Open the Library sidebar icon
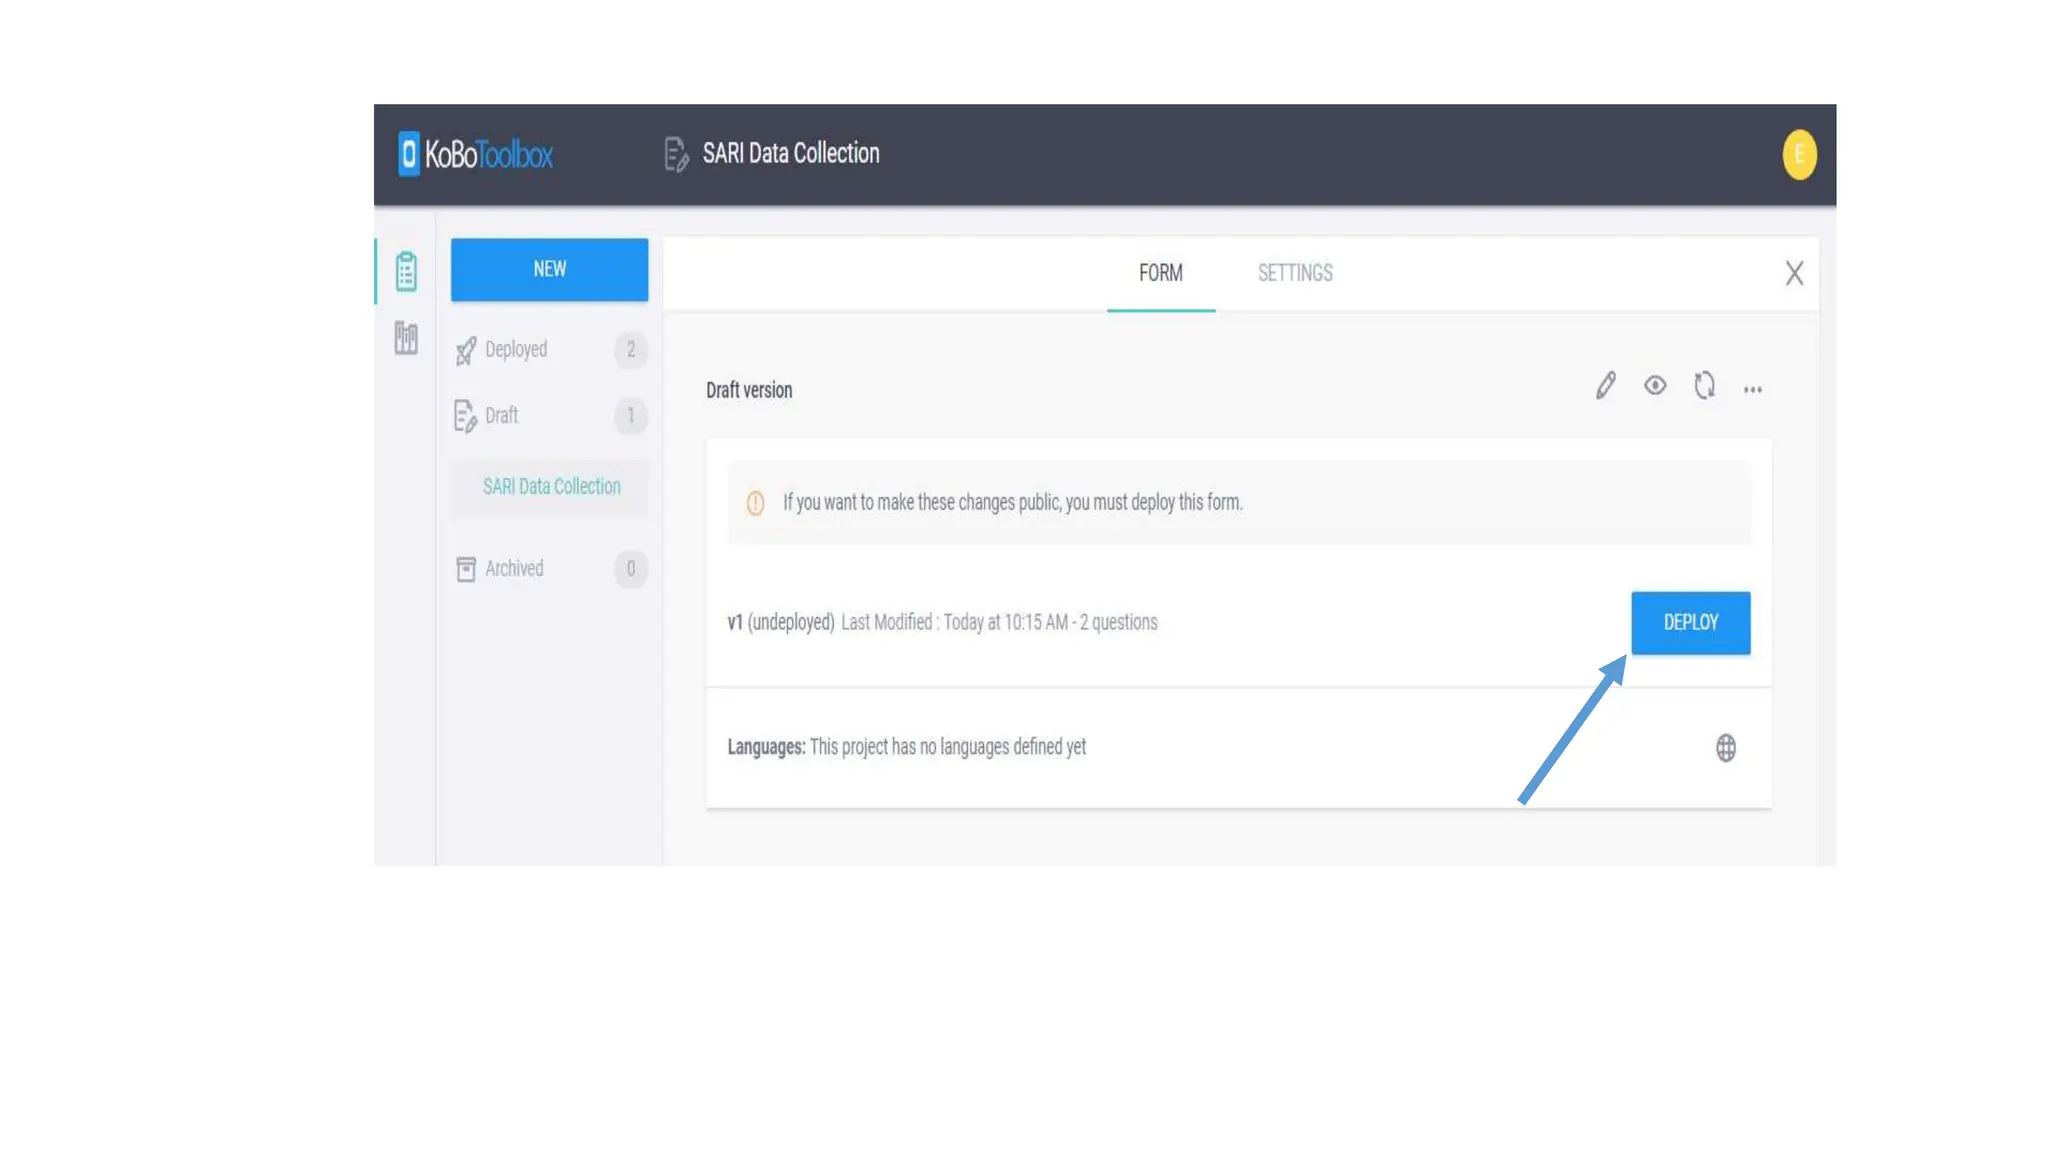The height and width of the screenshot is (1152, 2048). 406,338
